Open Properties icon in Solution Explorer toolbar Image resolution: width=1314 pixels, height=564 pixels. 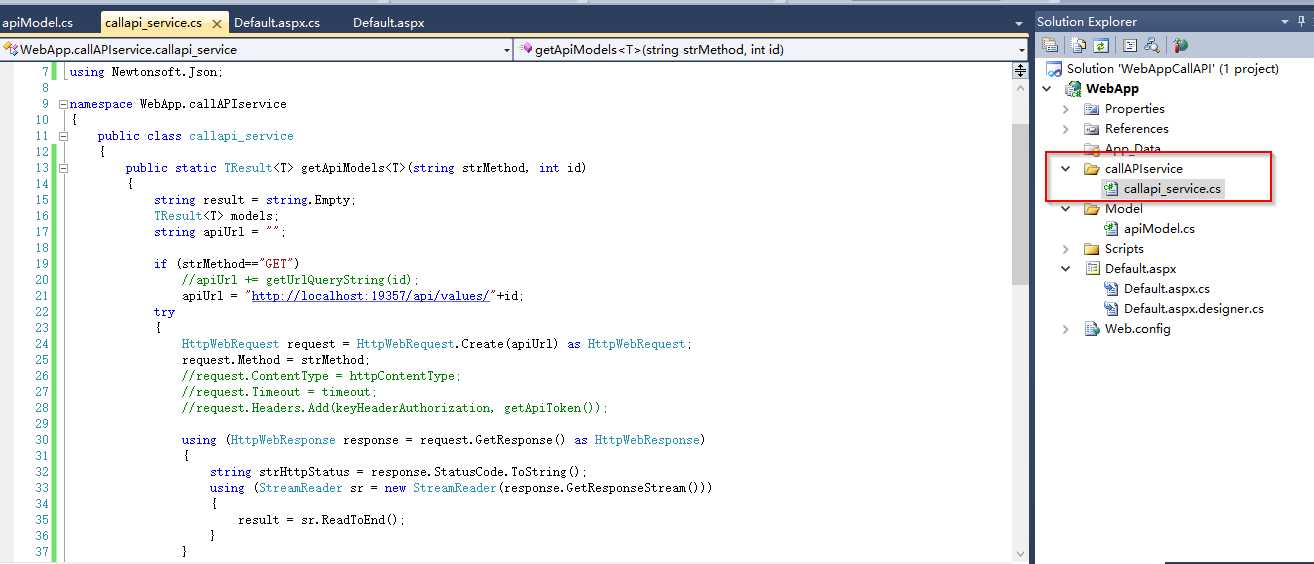(1050, 45)
